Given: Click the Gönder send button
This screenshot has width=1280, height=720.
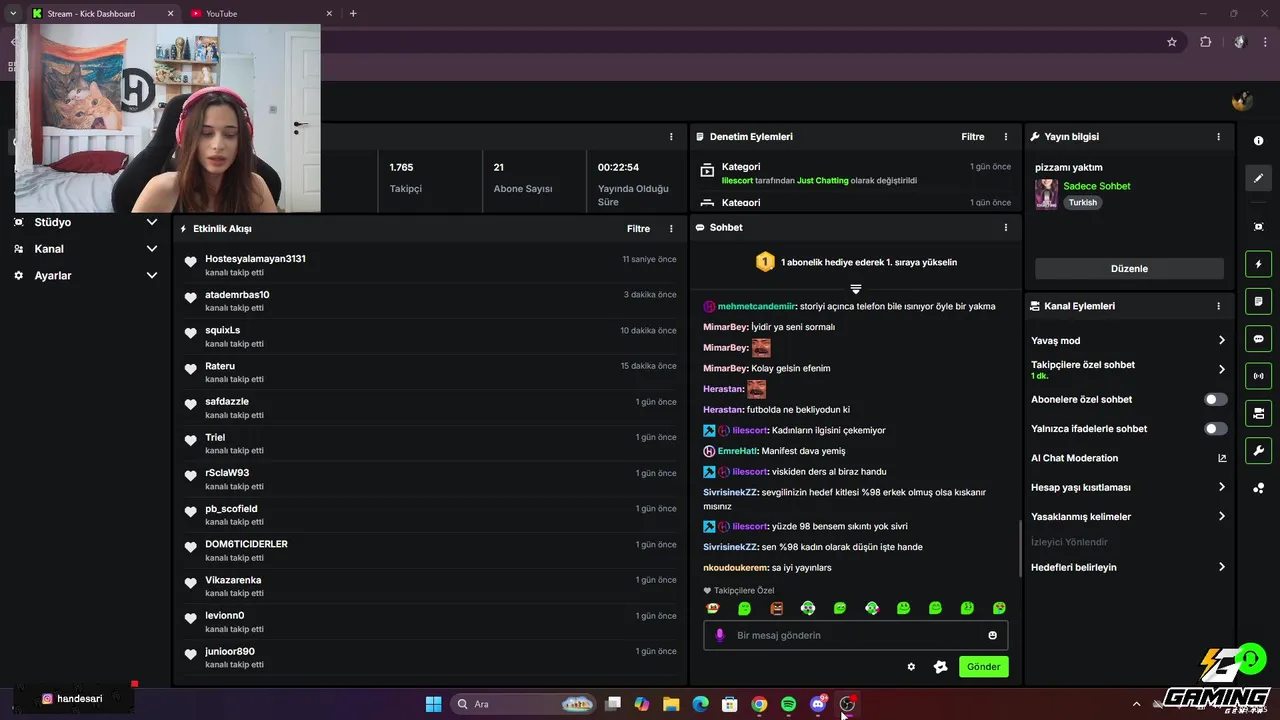Looking at the screenshot, I should [983, 667].
